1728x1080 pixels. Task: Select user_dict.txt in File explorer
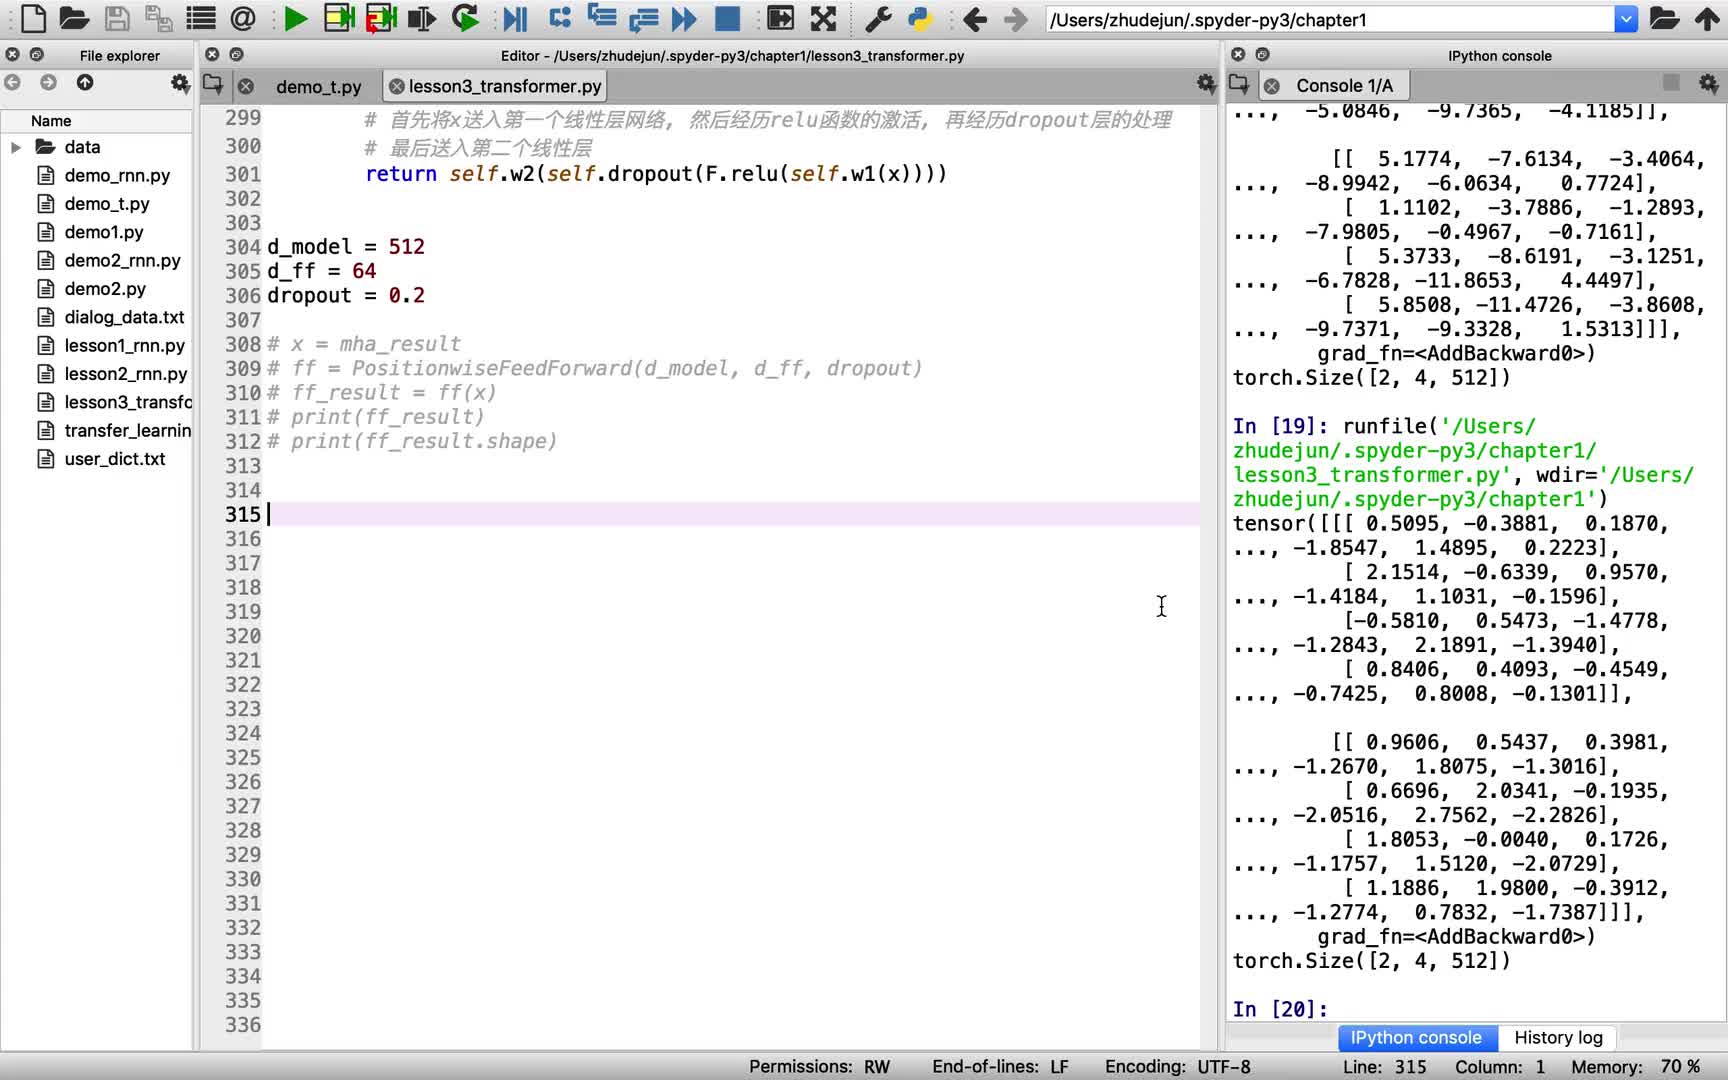click(x=115, y=459)
